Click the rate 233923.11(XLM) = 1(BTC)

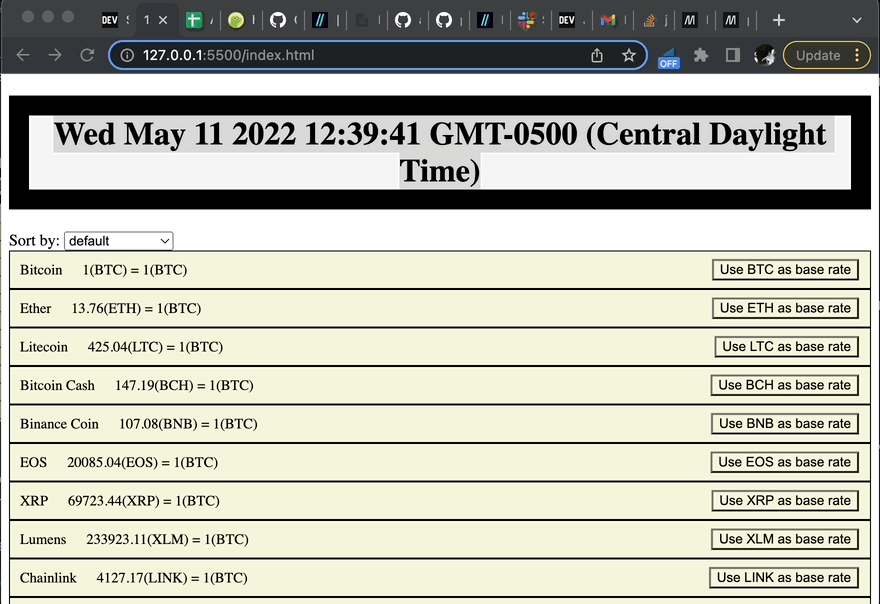[167, 539]
